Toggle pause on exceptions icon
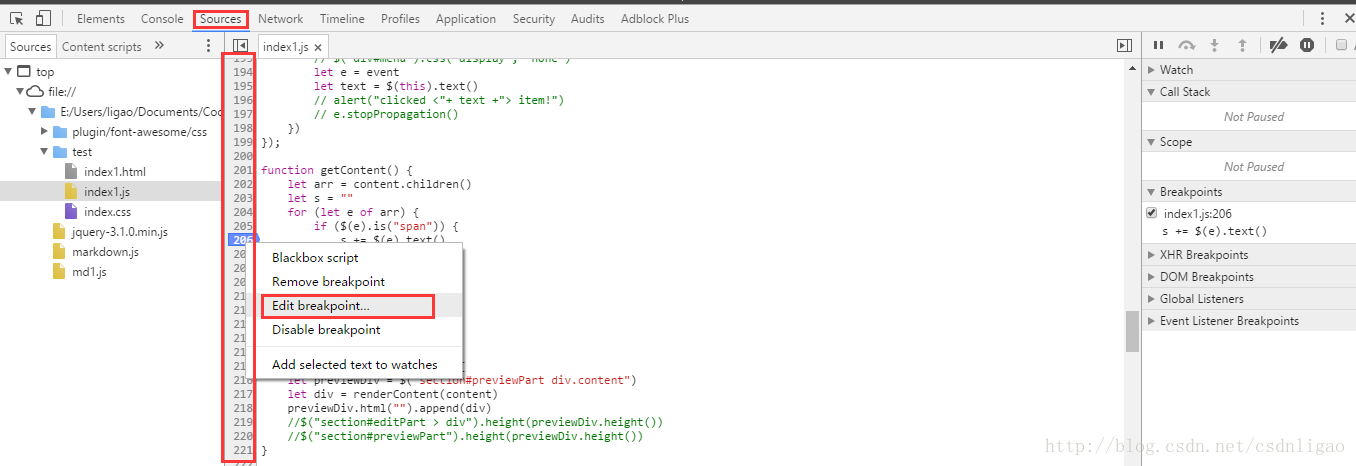The width and height of the screenshot is (1356, 466). click(1307, 45)
